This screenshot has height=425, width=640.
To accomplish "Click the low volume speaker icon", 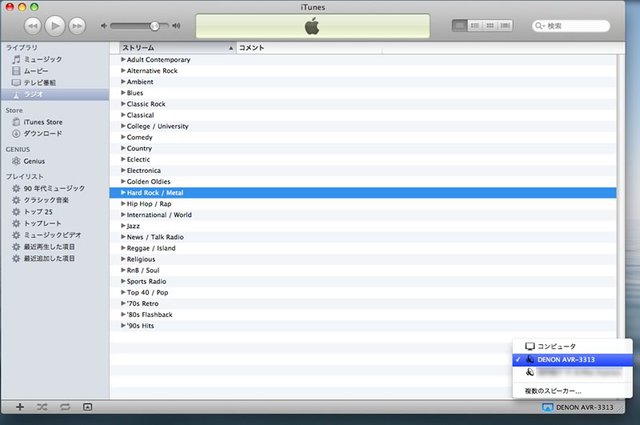I will click(104, 26).
